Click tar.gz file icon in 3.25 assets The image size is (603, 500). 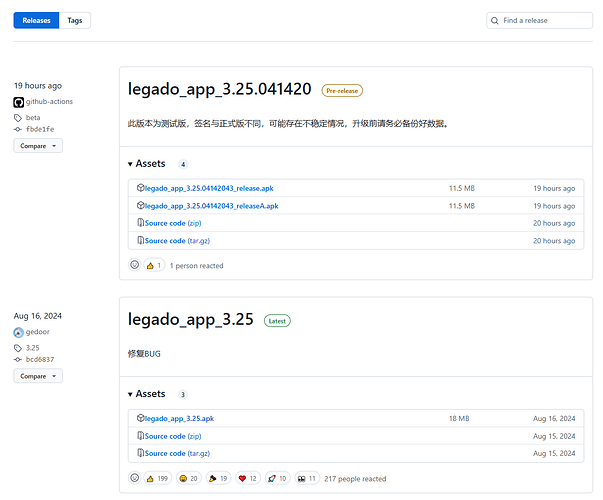tap(141, 453)
